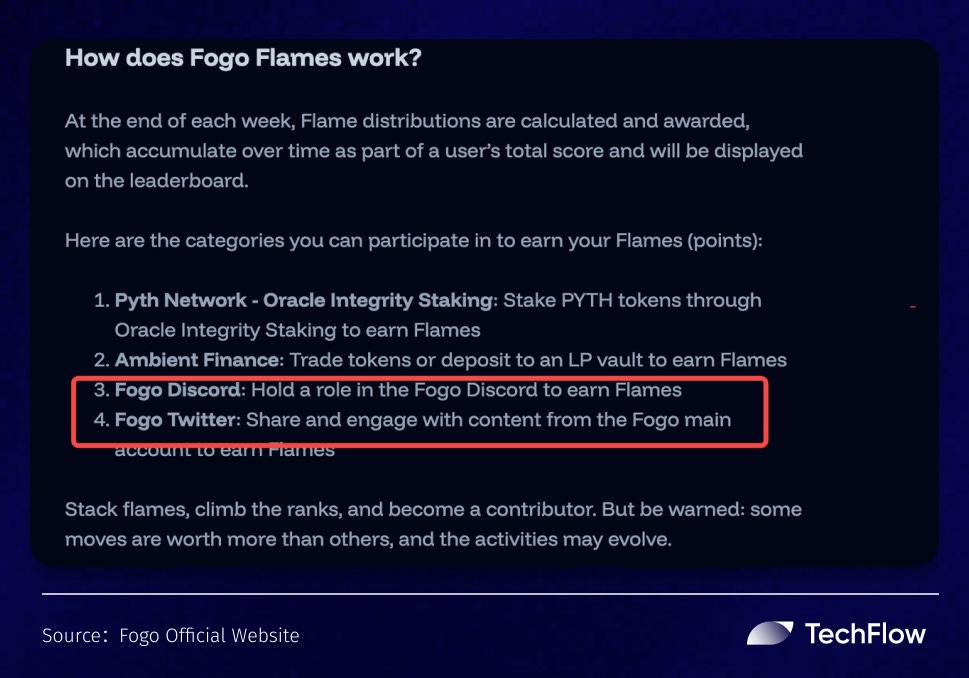Viewport: 969px width, 678px height.
Task: Click list number 3 beside Fogo Discord
Action: point(100,390)
